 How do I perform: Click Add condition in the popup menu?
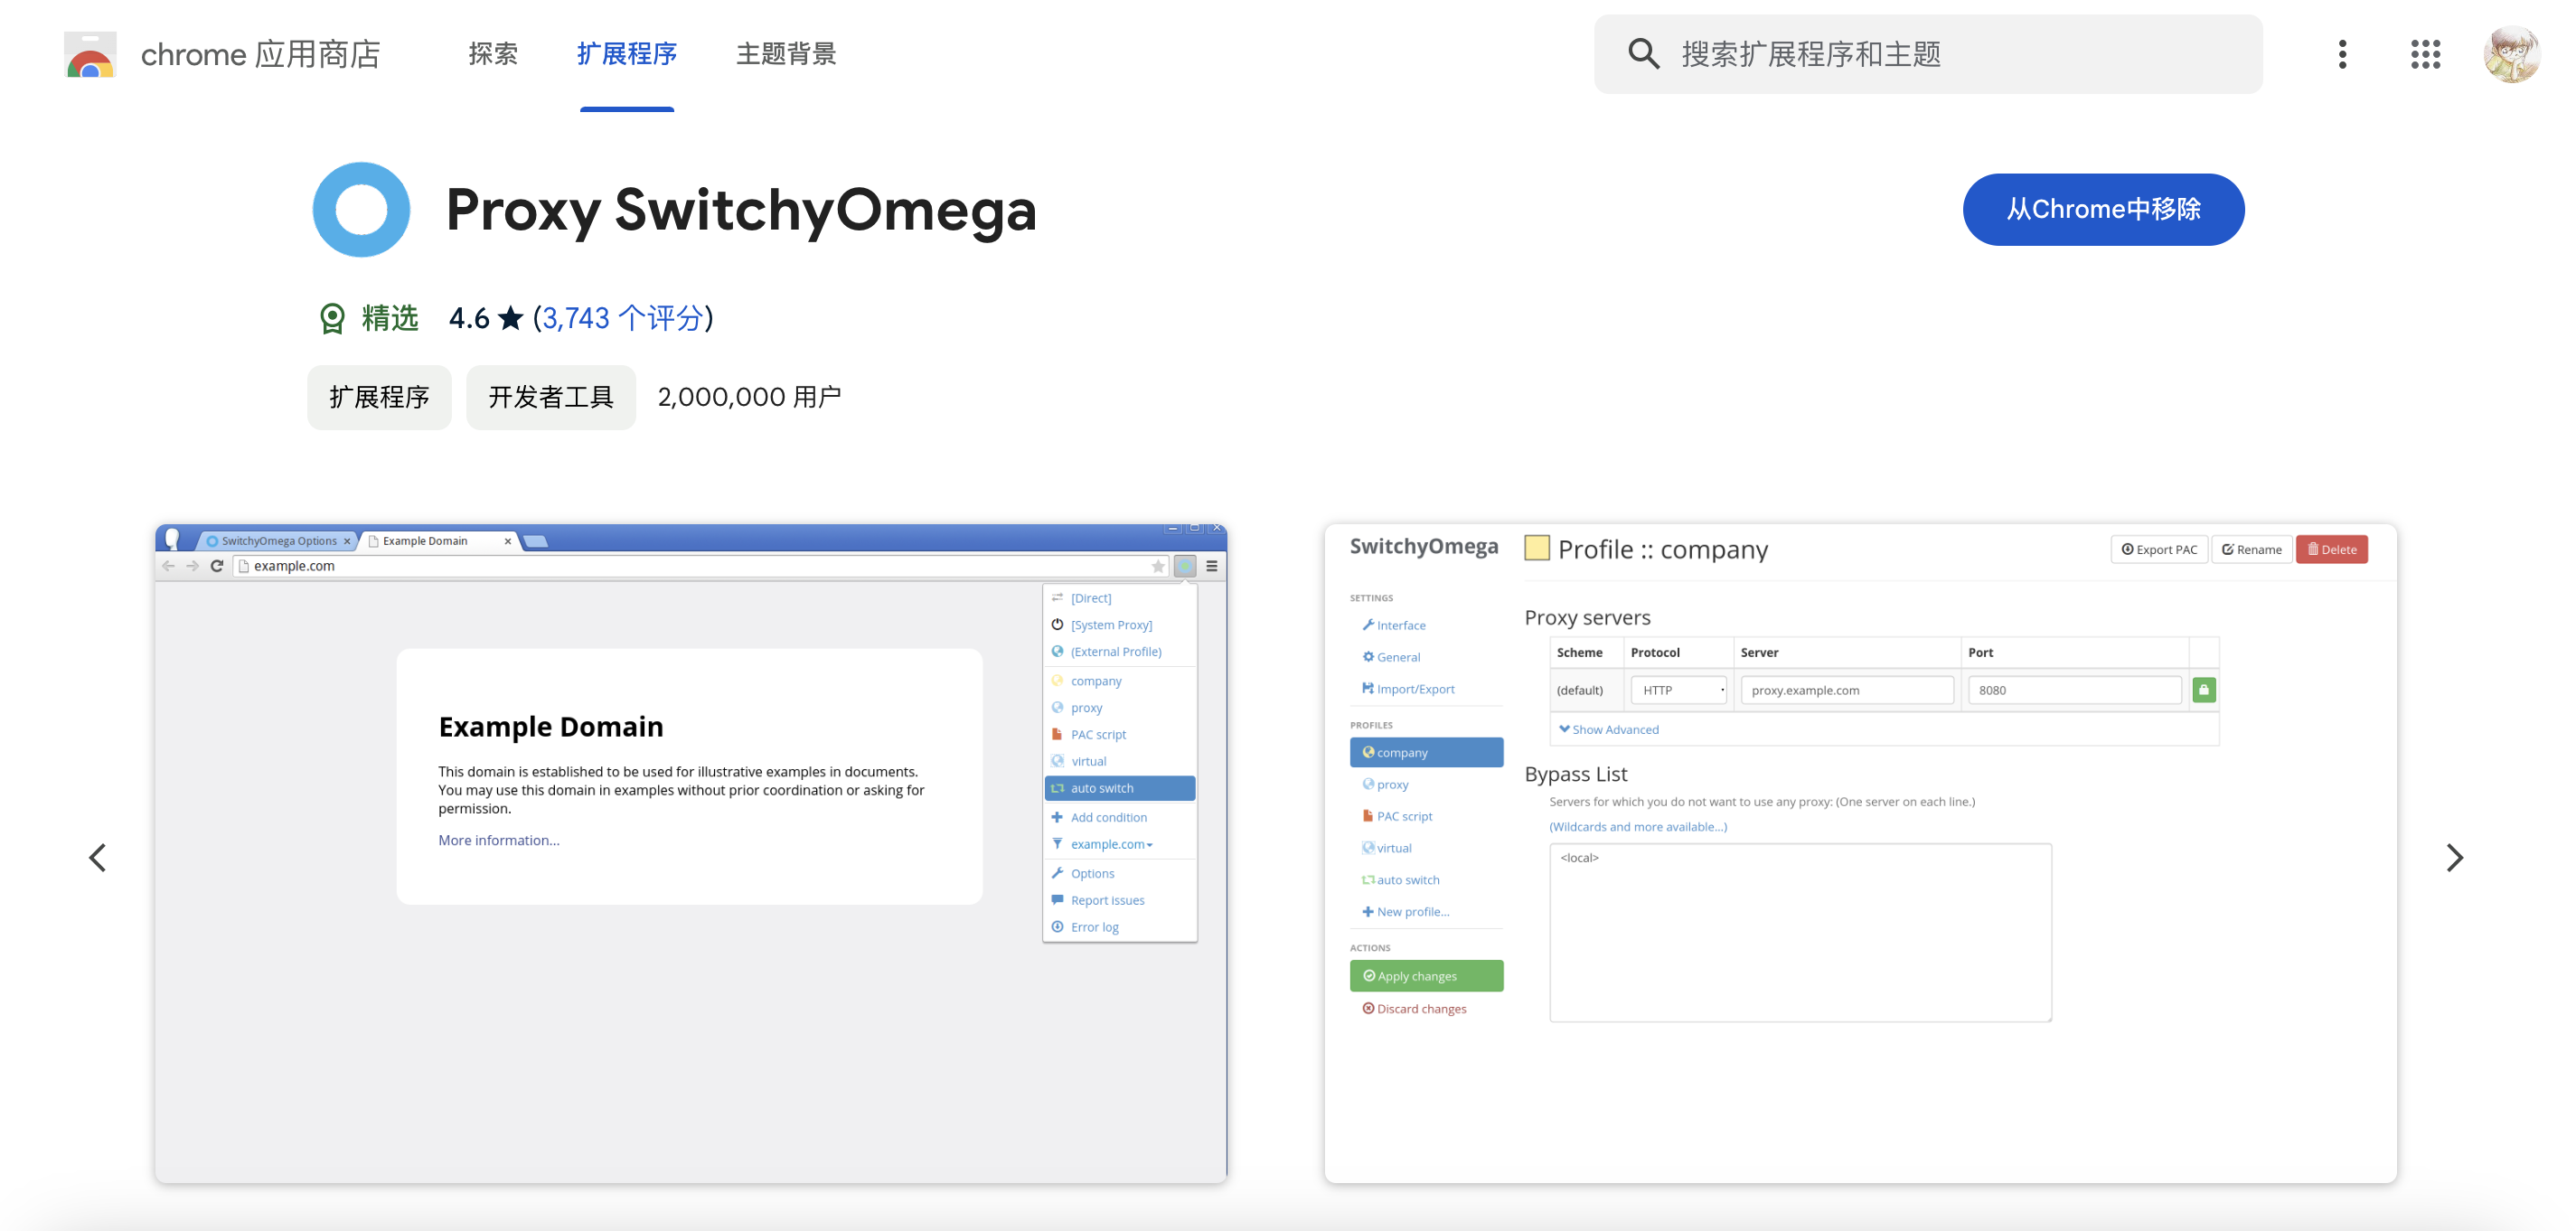(1119, 817)
